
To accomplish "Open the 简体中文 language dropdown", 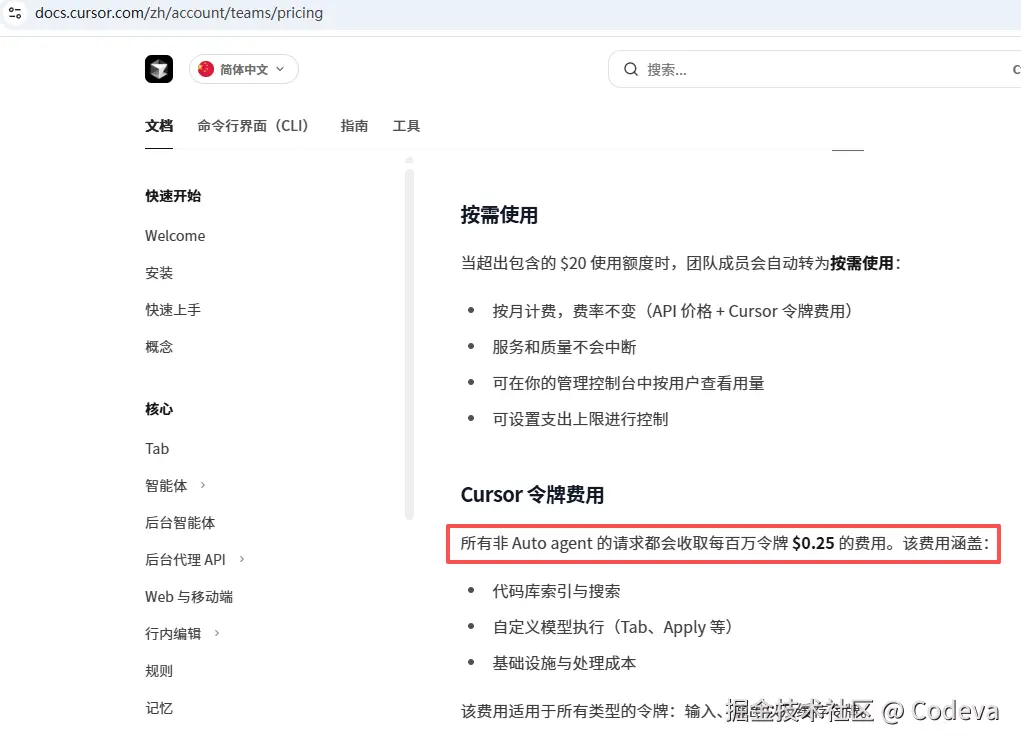I will (243, 69).
